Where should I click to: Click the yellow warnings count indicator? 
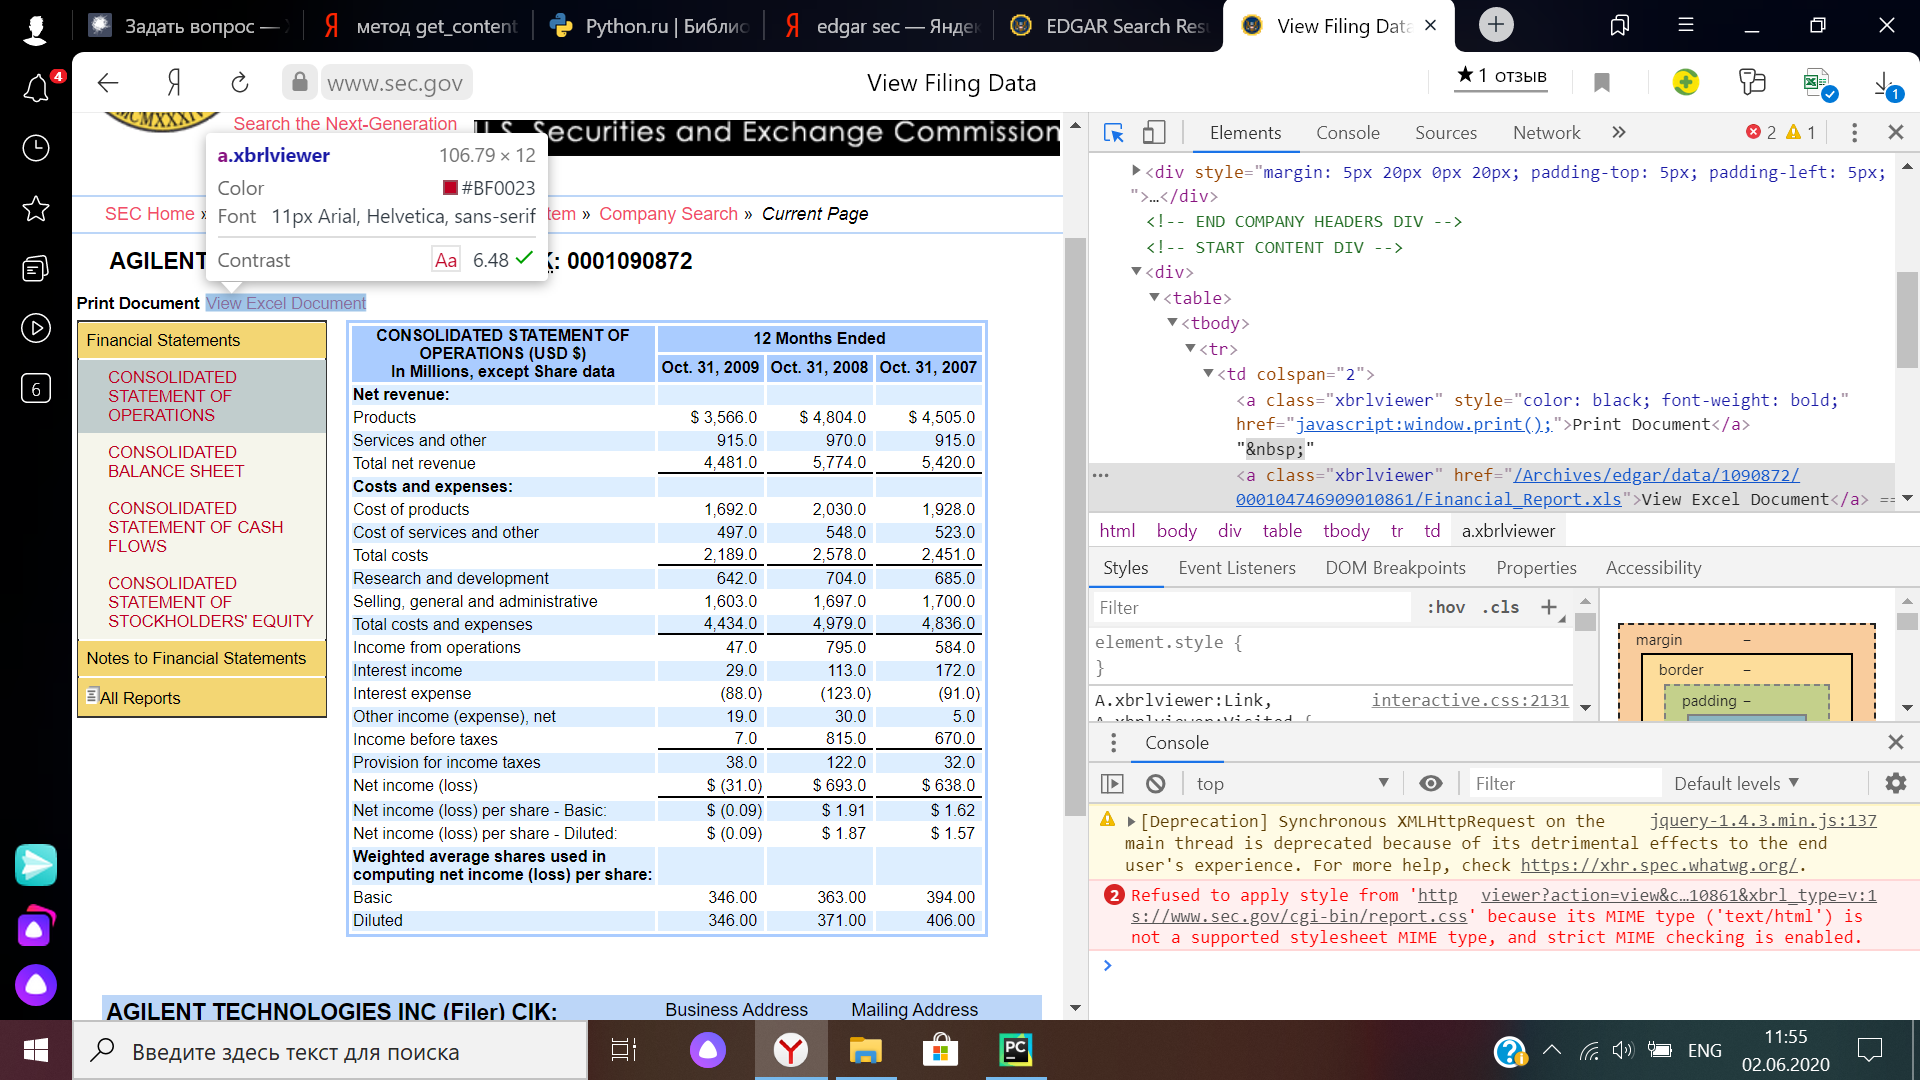(1800, 132)
